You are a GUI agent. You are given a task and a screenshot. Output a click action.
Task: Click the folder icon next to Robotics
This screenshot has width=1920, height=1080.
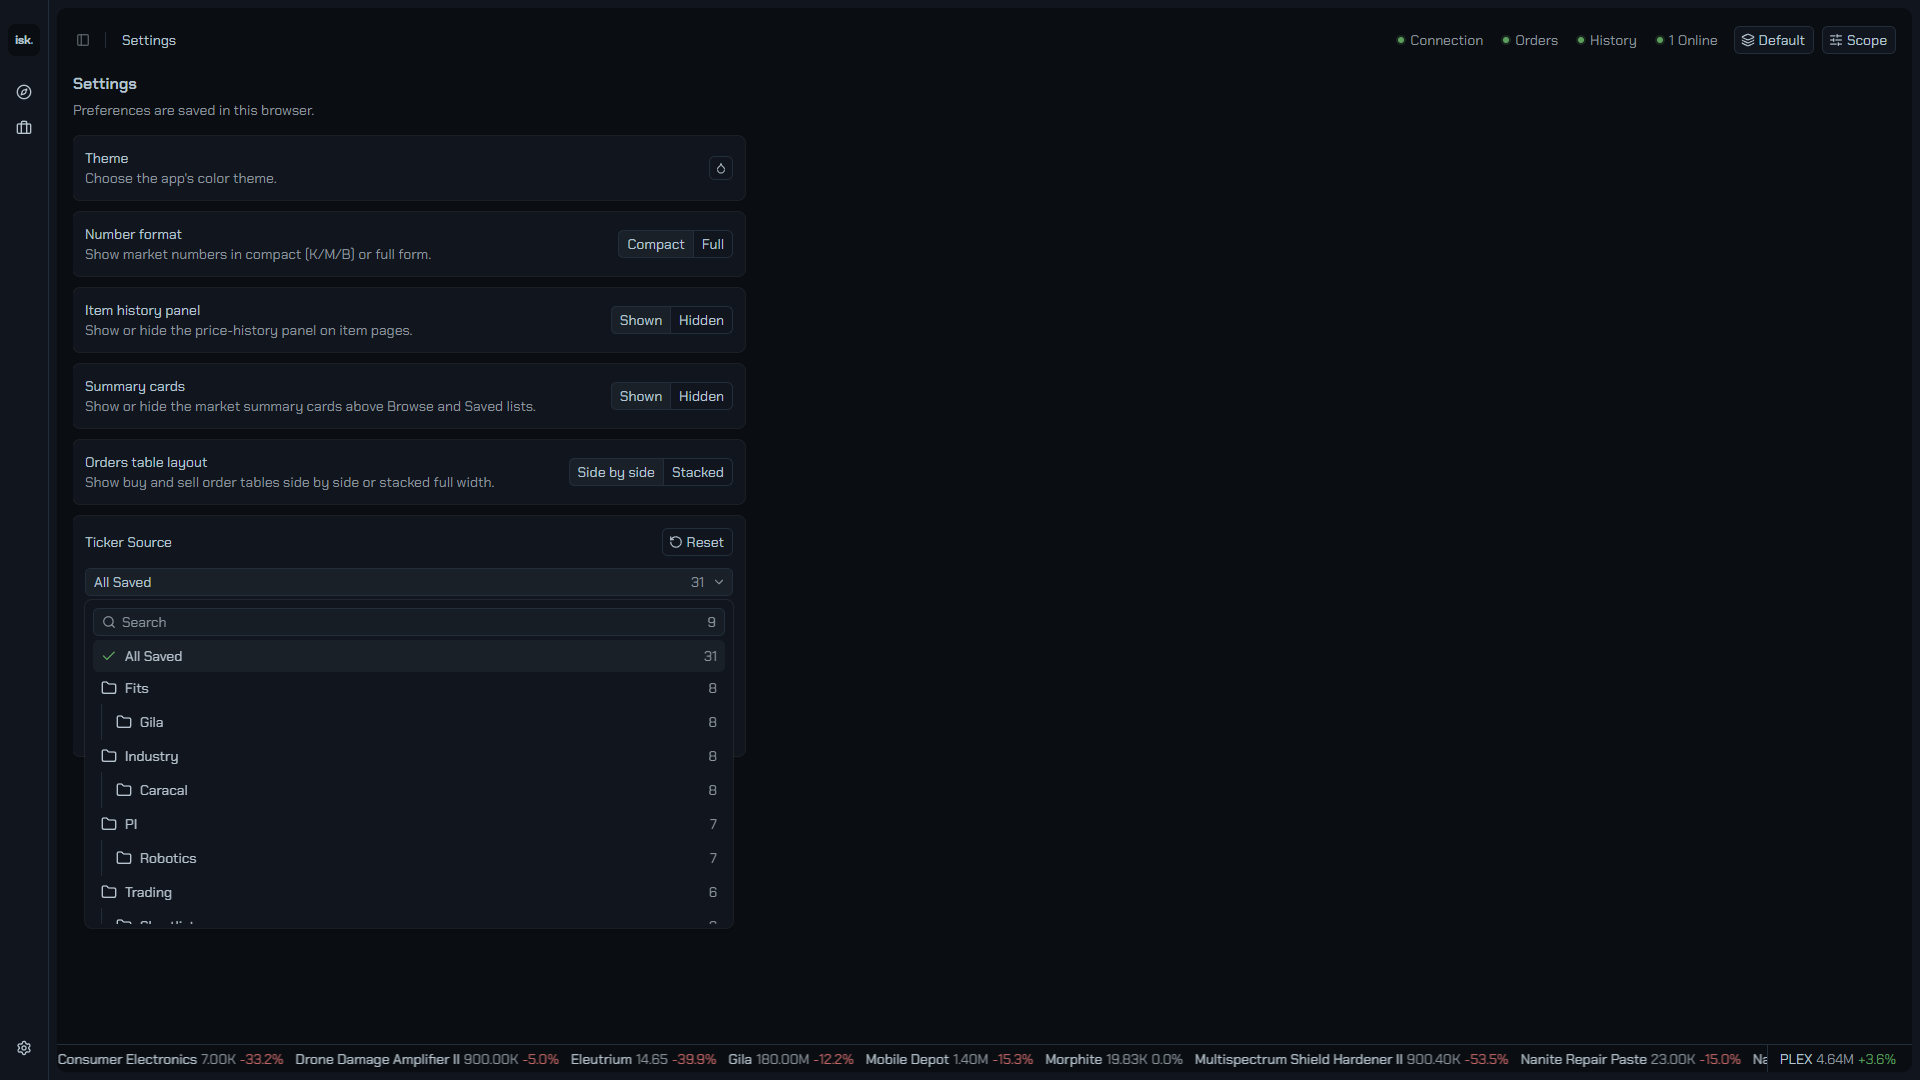coord(124,858)
